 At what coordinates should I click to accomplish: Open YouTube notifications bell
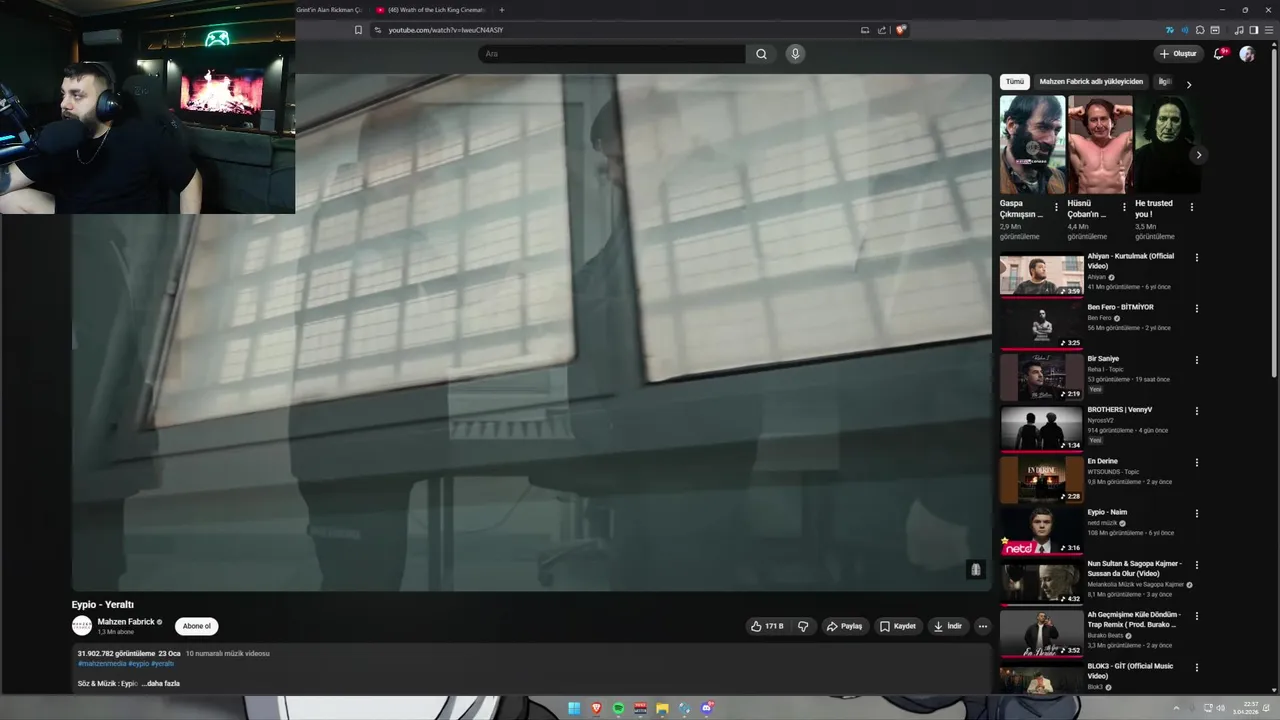click(1218, 54)
